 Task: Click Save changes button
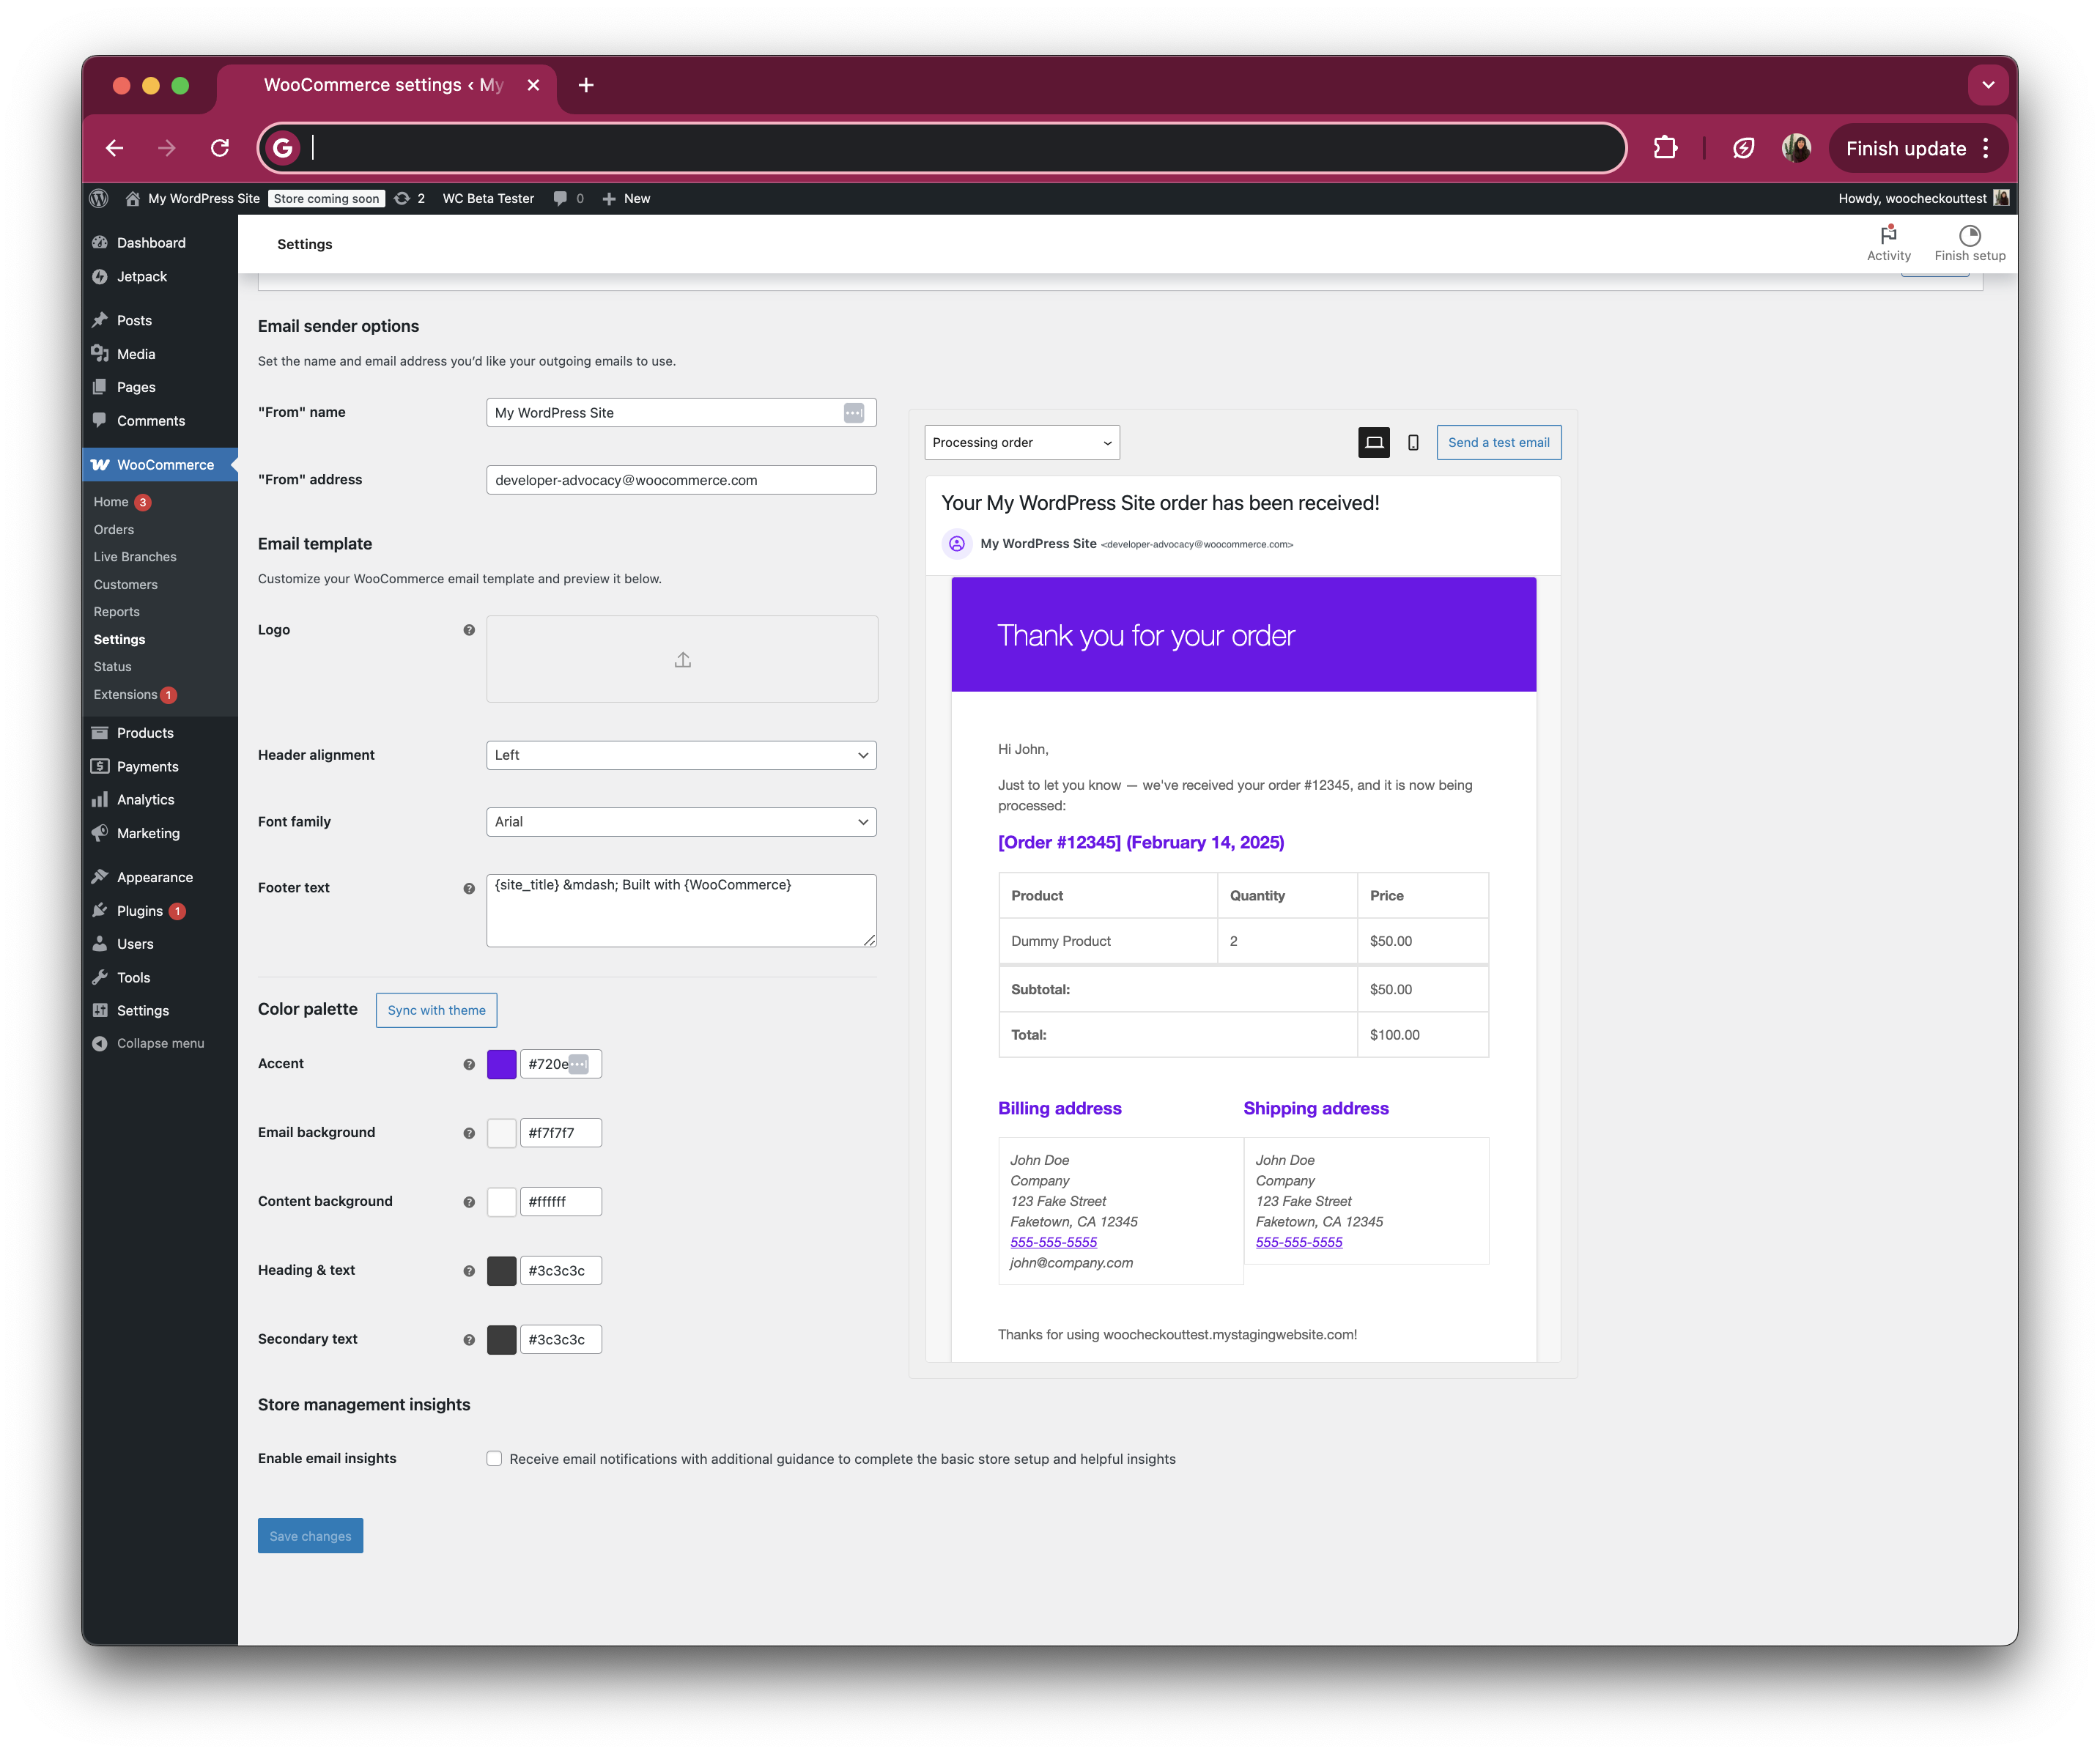click(310, 1536)
